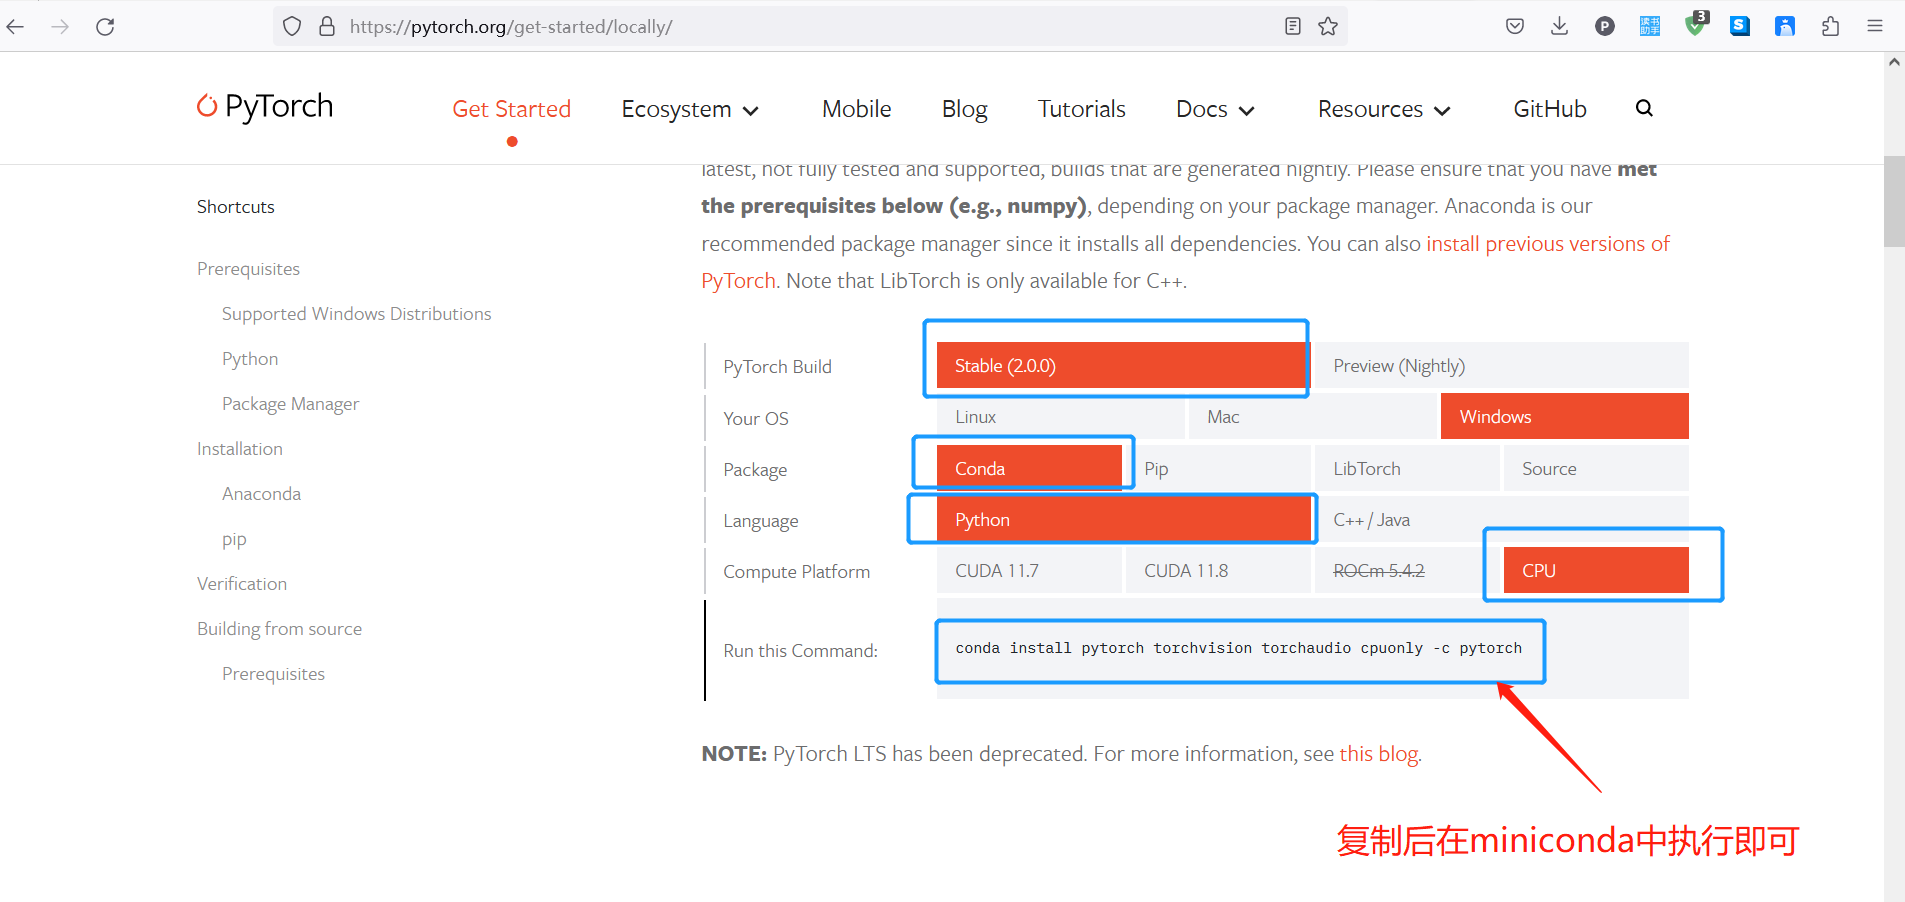This screenshot has height=902, width=1905.
Task: Jump to Prerequisites under Building from source
Action: click(x=273, y=674)
